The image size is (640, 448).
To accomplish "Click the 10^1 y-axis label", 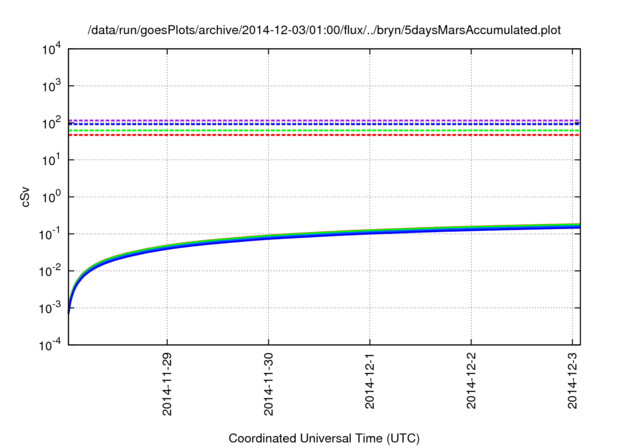I will (x=51, y=160).
